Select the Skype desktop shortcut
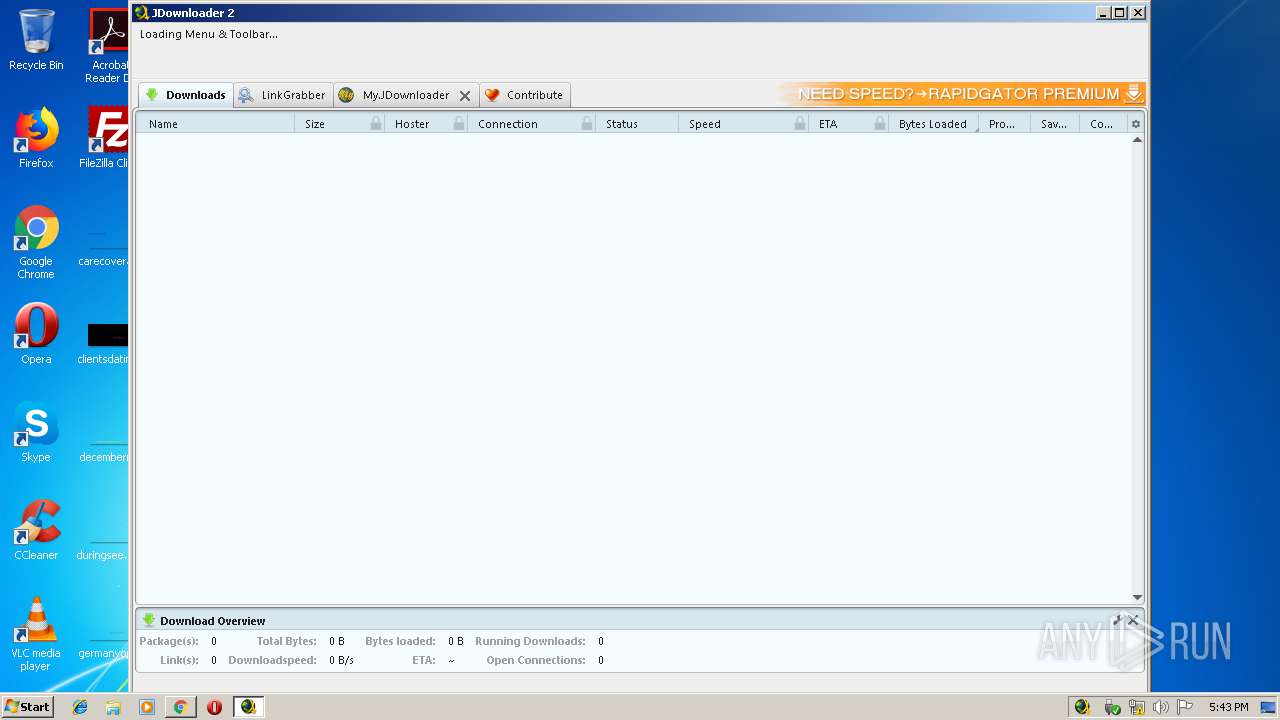1280x720 pixels. 36,432
